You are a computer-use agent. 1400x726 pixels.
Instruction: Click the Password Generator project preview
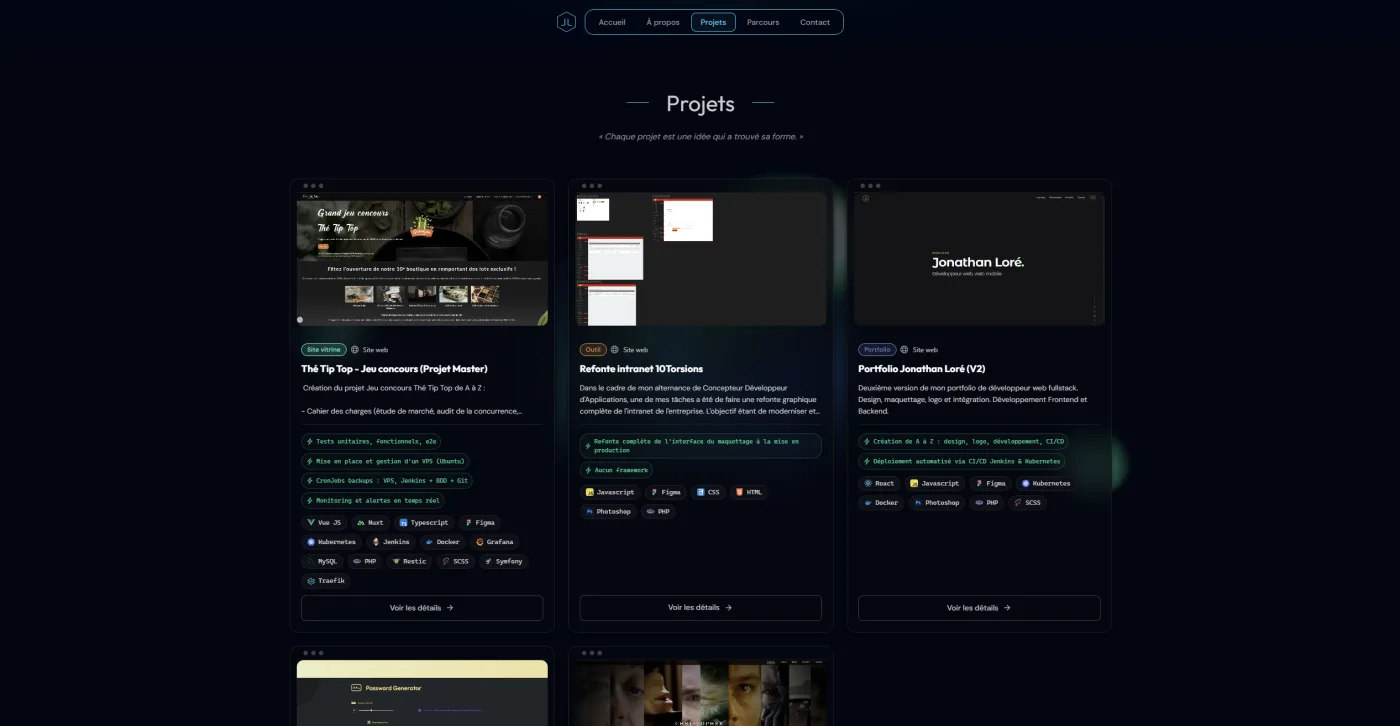tap(422, 692)
